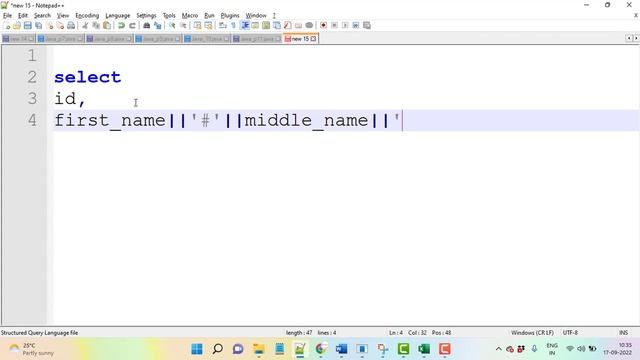The image size is (640, 360).
Task: Click the Windows (CR LF) status entry
Action: (x=532, y=333)
